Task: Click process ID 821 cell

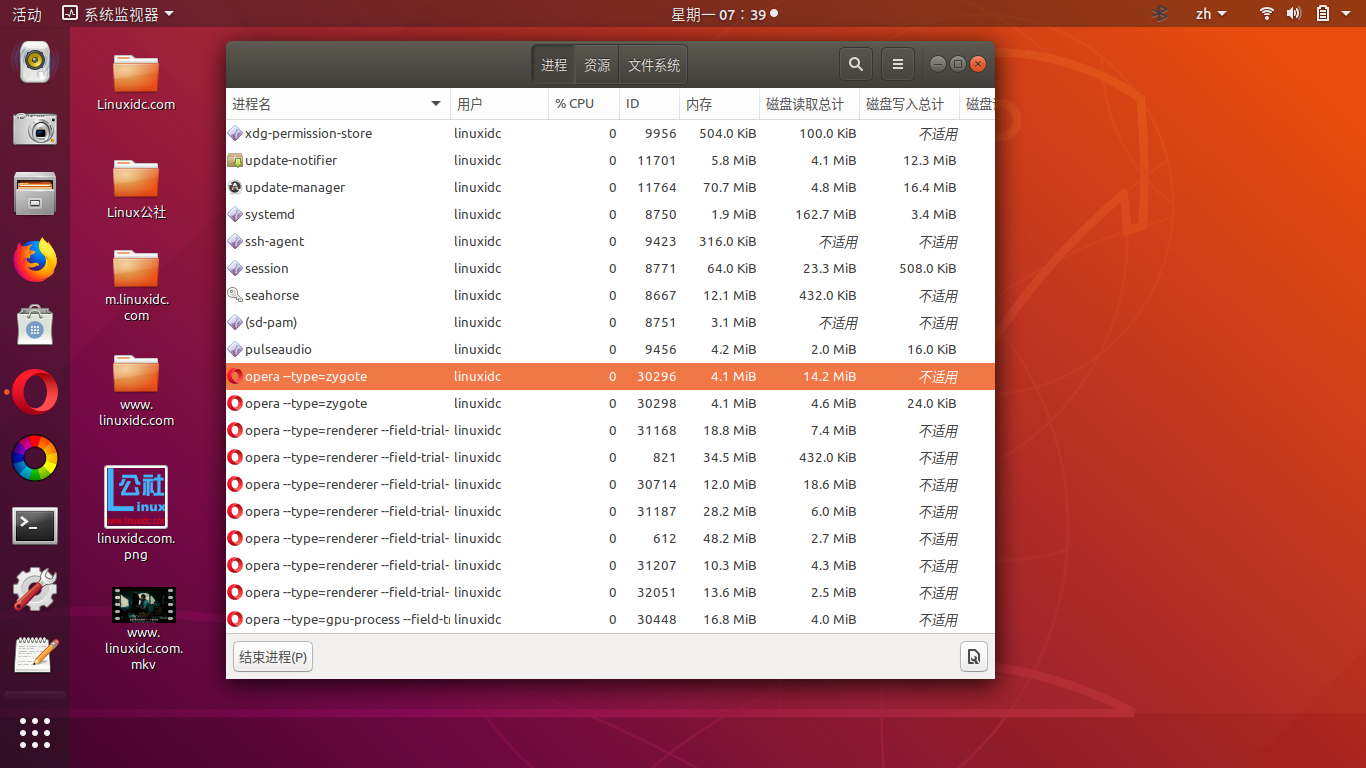Action: (665, 457)
